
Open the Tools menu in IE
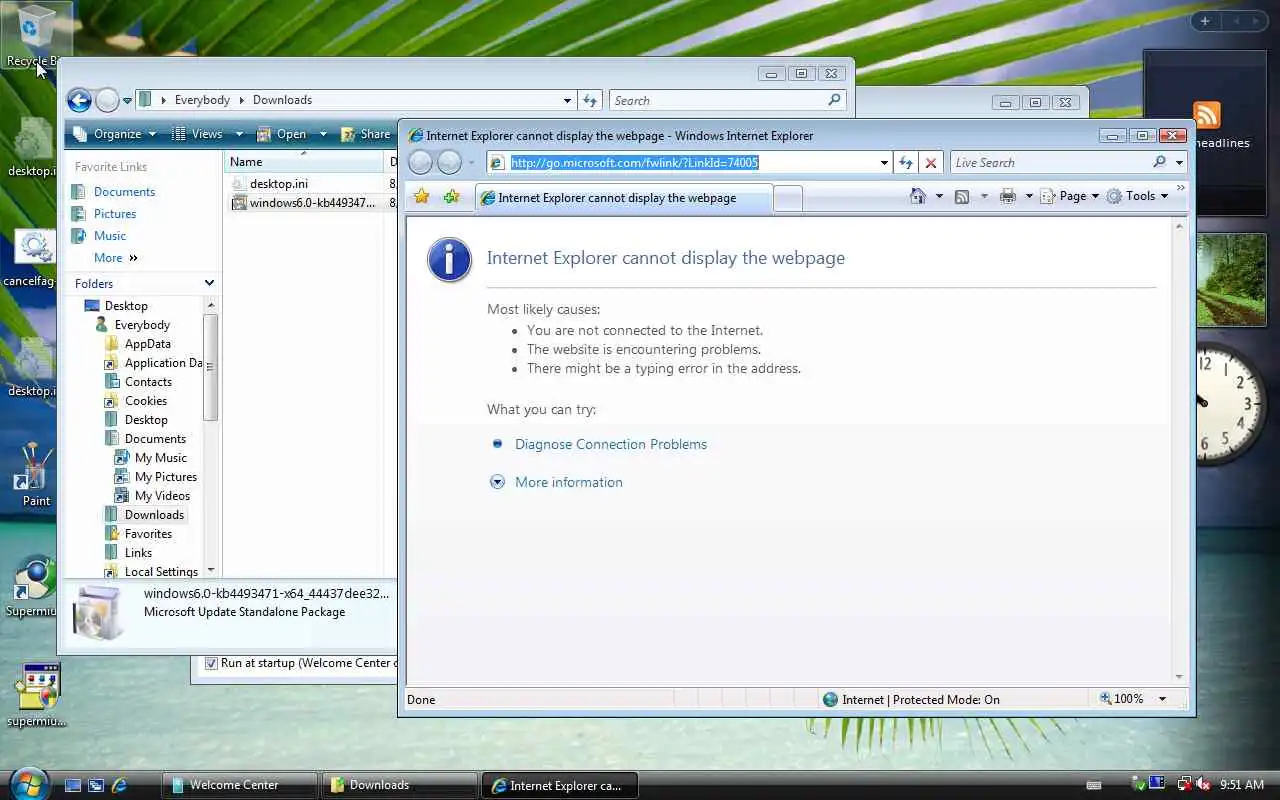point(1138,196)
